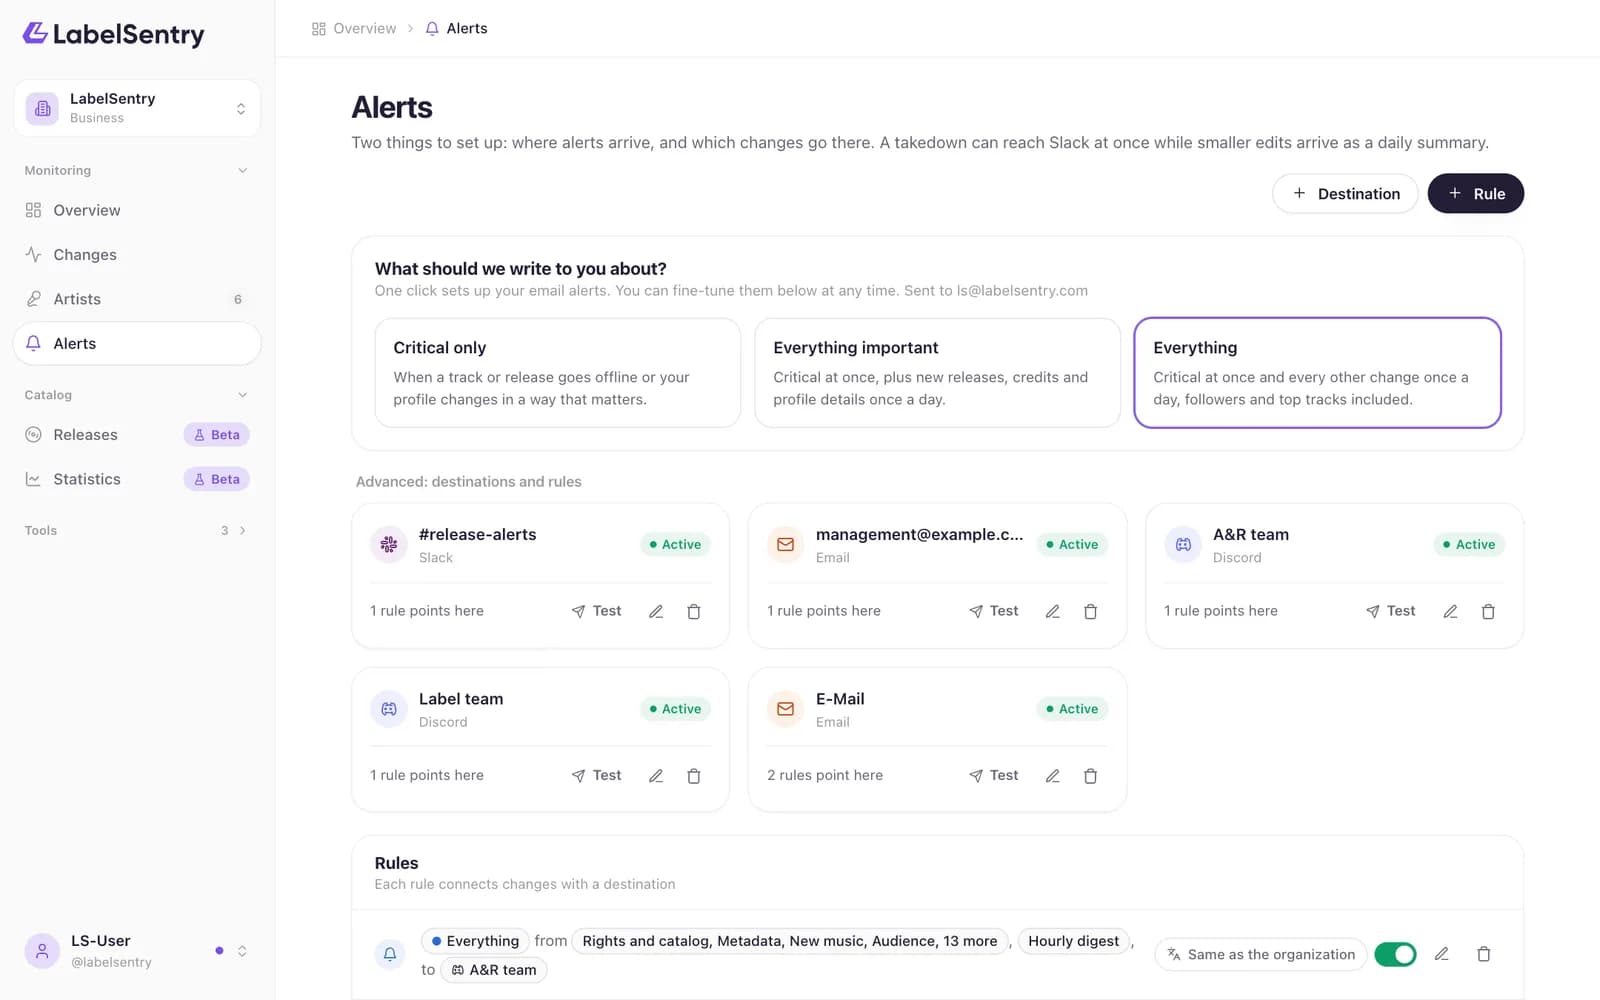Open Overview in the sidebar
This screenshot has width=1600, height=1000.
click(137, 210)
